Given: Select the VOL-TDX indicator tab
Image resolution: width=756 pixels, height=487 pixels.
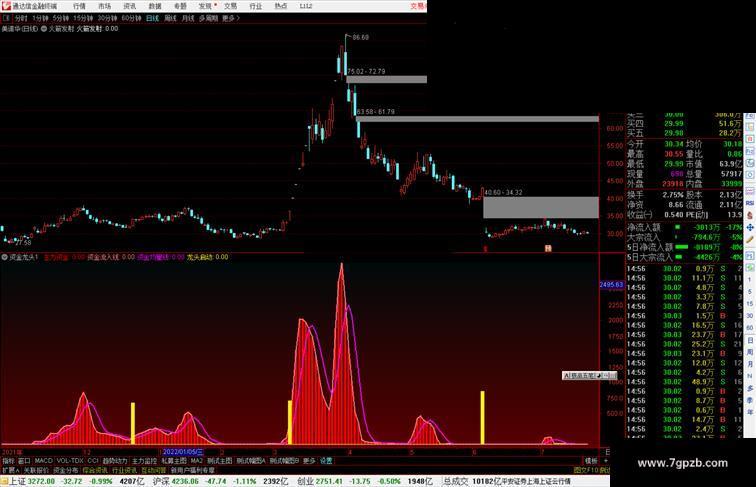Looking at the screenshot, I should point(70,461).
